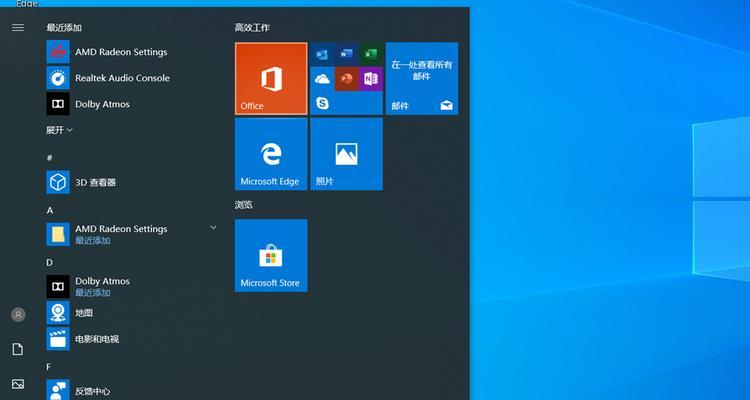This screenshot has width=750, height=400.
Task: Open Word in Office apps tile
Action: tap(346, 54)
